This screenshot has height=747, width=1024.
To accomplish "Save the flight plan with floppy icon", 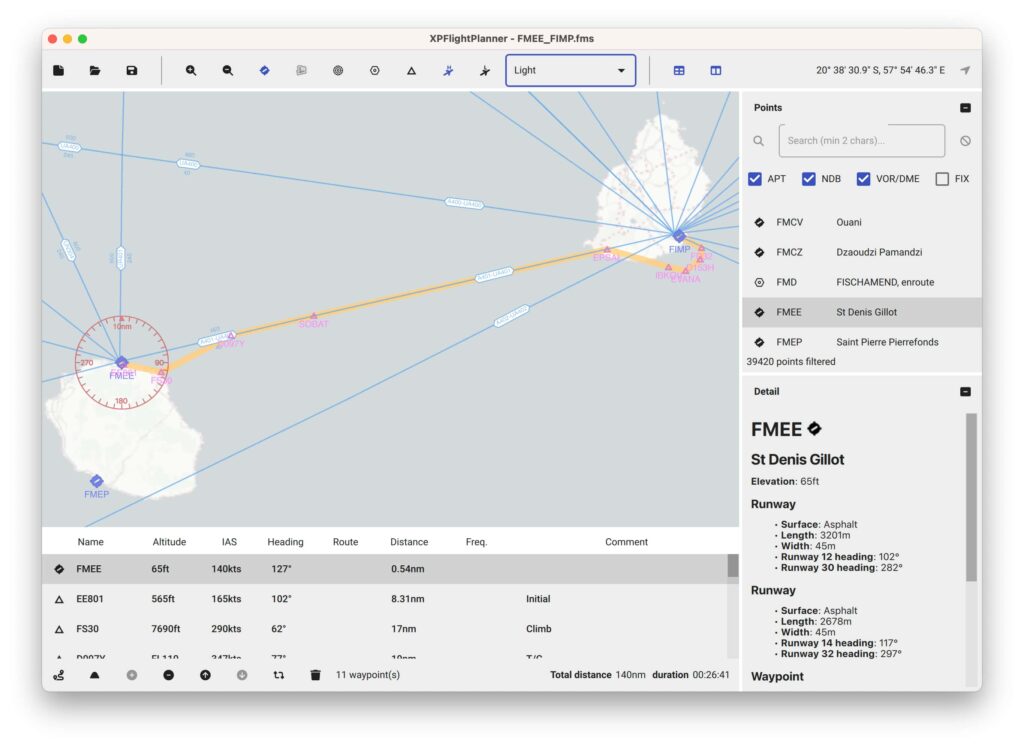I will pos(132,71).
